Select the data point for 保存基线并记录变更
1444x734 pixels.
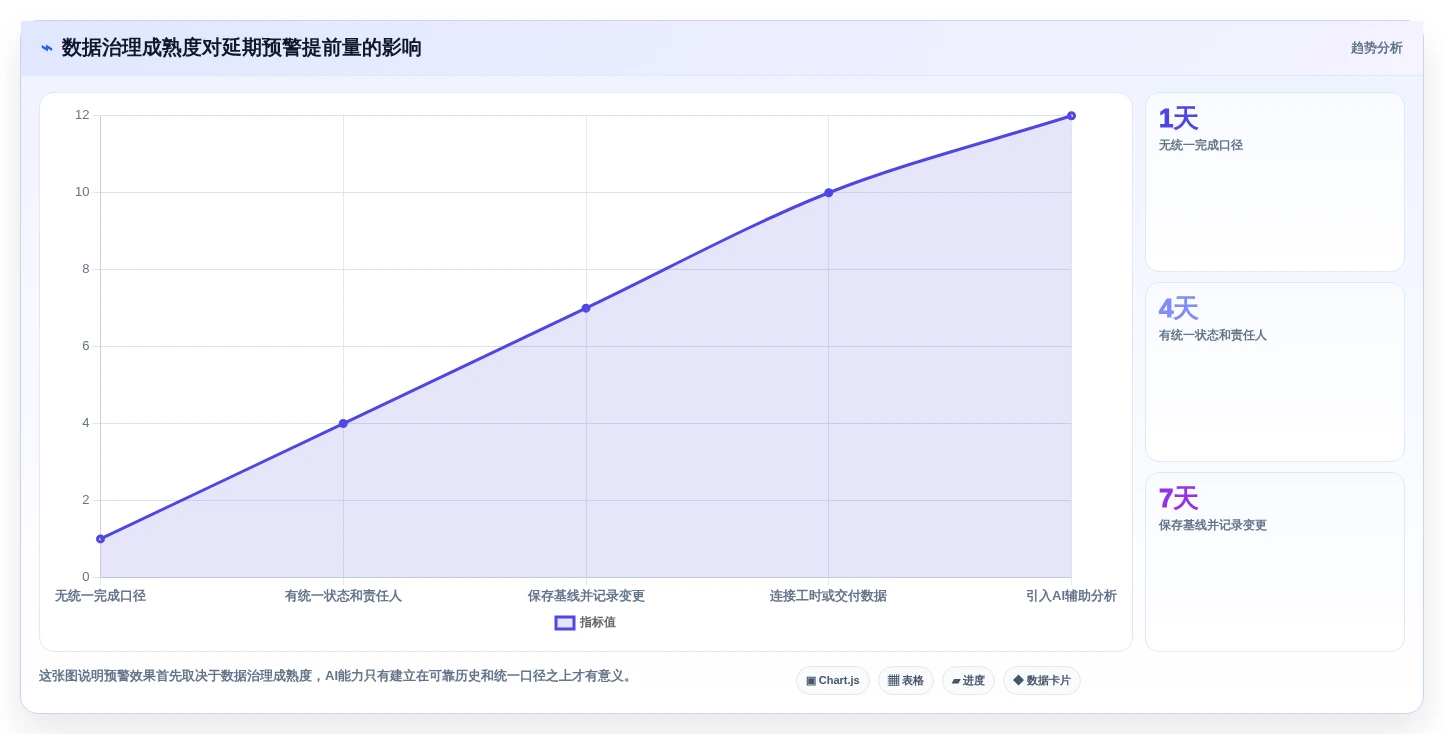[586, 308]
